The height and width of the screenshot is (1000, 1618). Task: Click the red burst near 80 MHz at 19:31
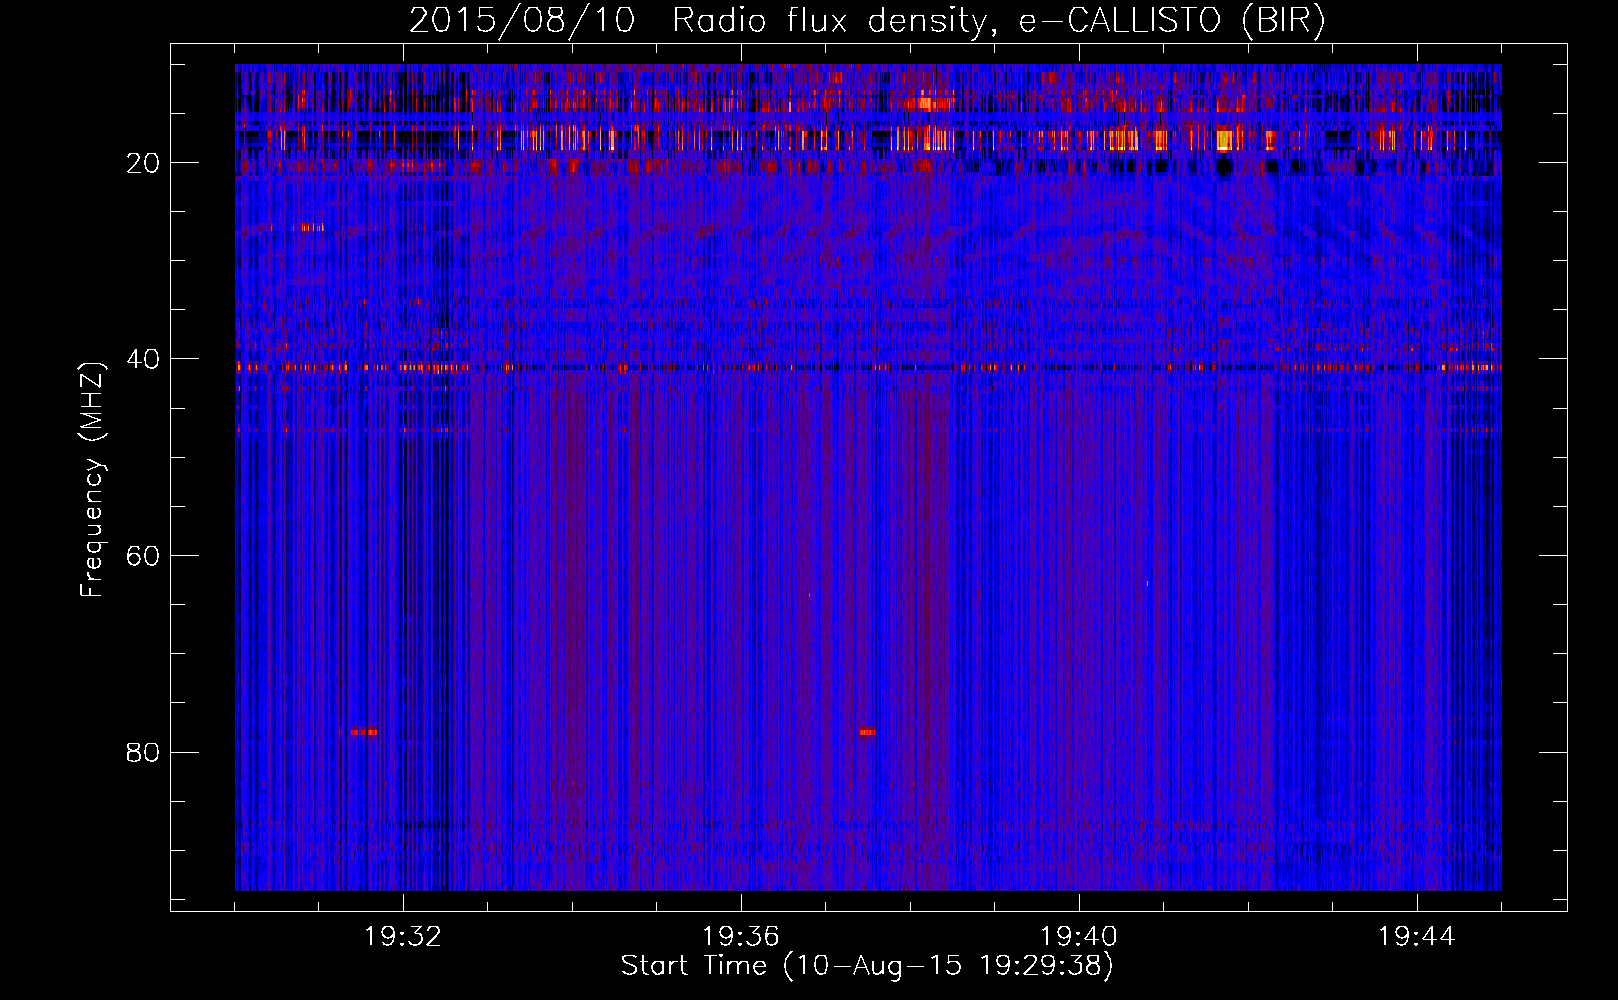364,732
